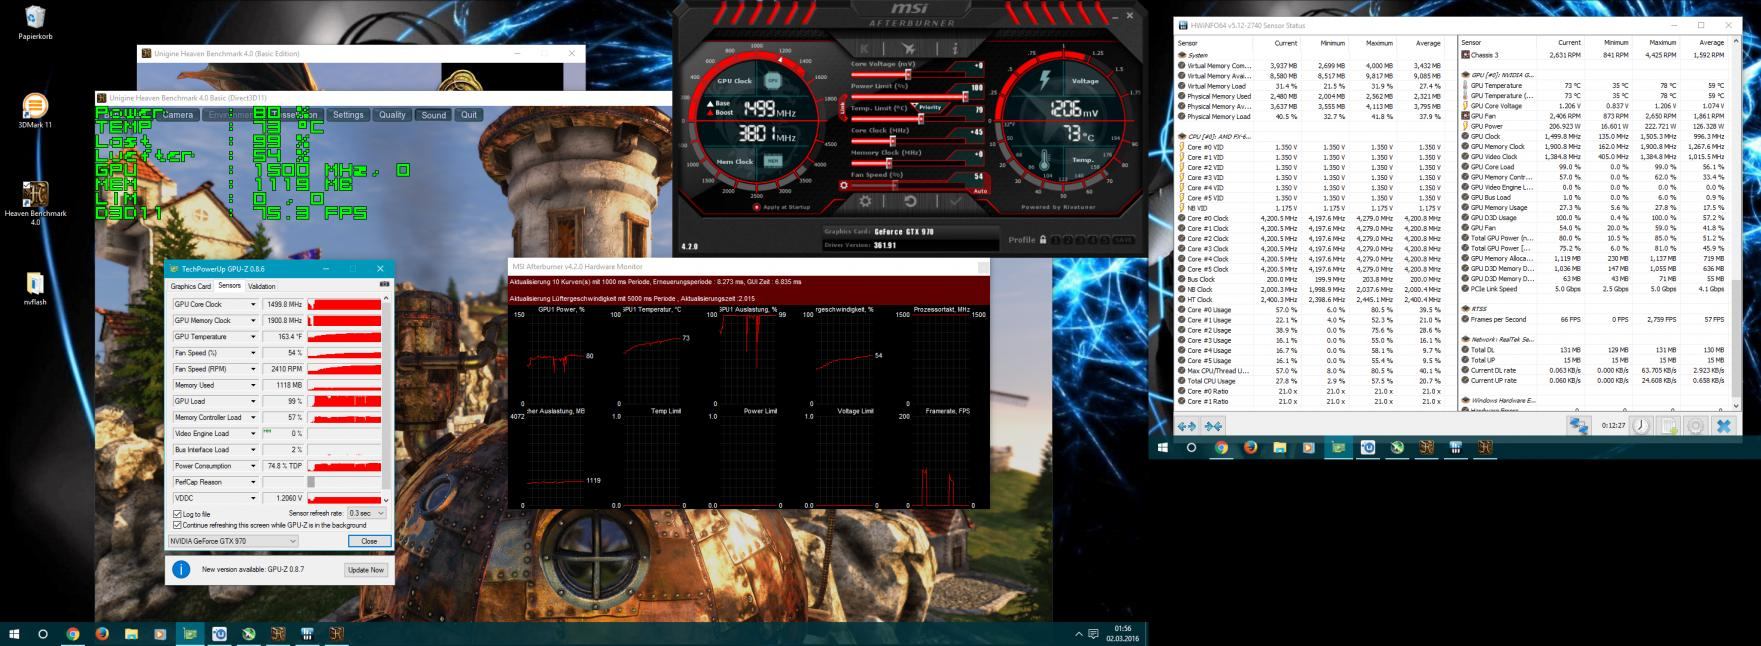This screenshot has height=646, width=1761.
Task: Open HWiNFO sensor settings gear icon
Action: point(1695,426)
